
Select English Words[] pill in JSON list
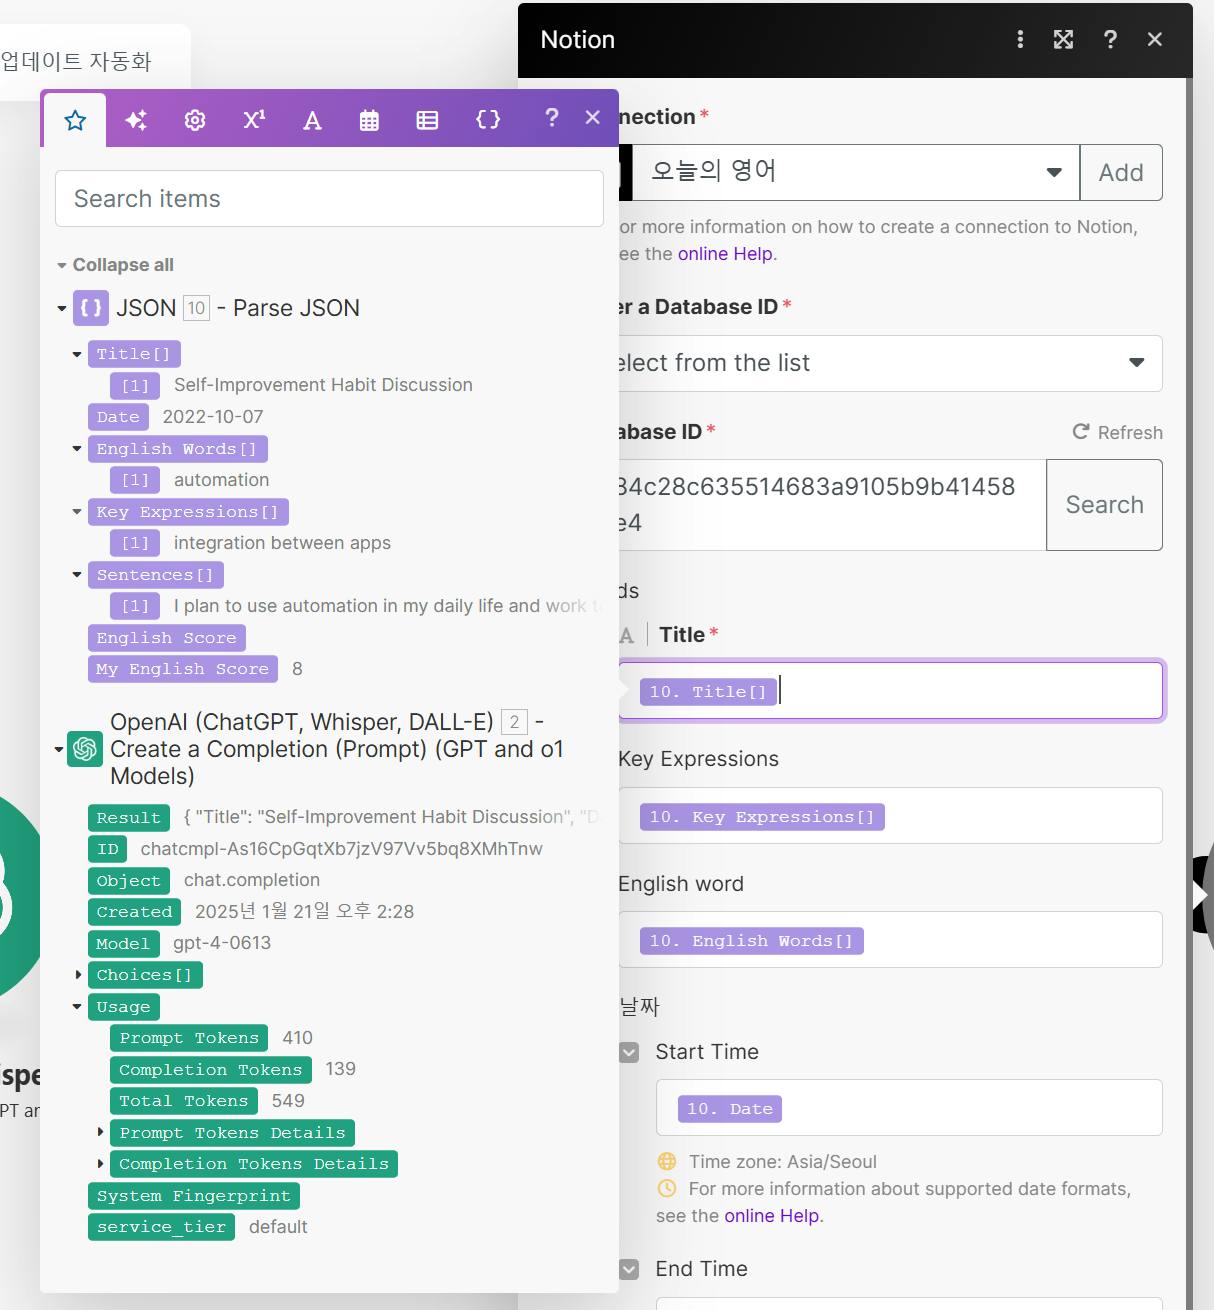(x=178, y=449)
